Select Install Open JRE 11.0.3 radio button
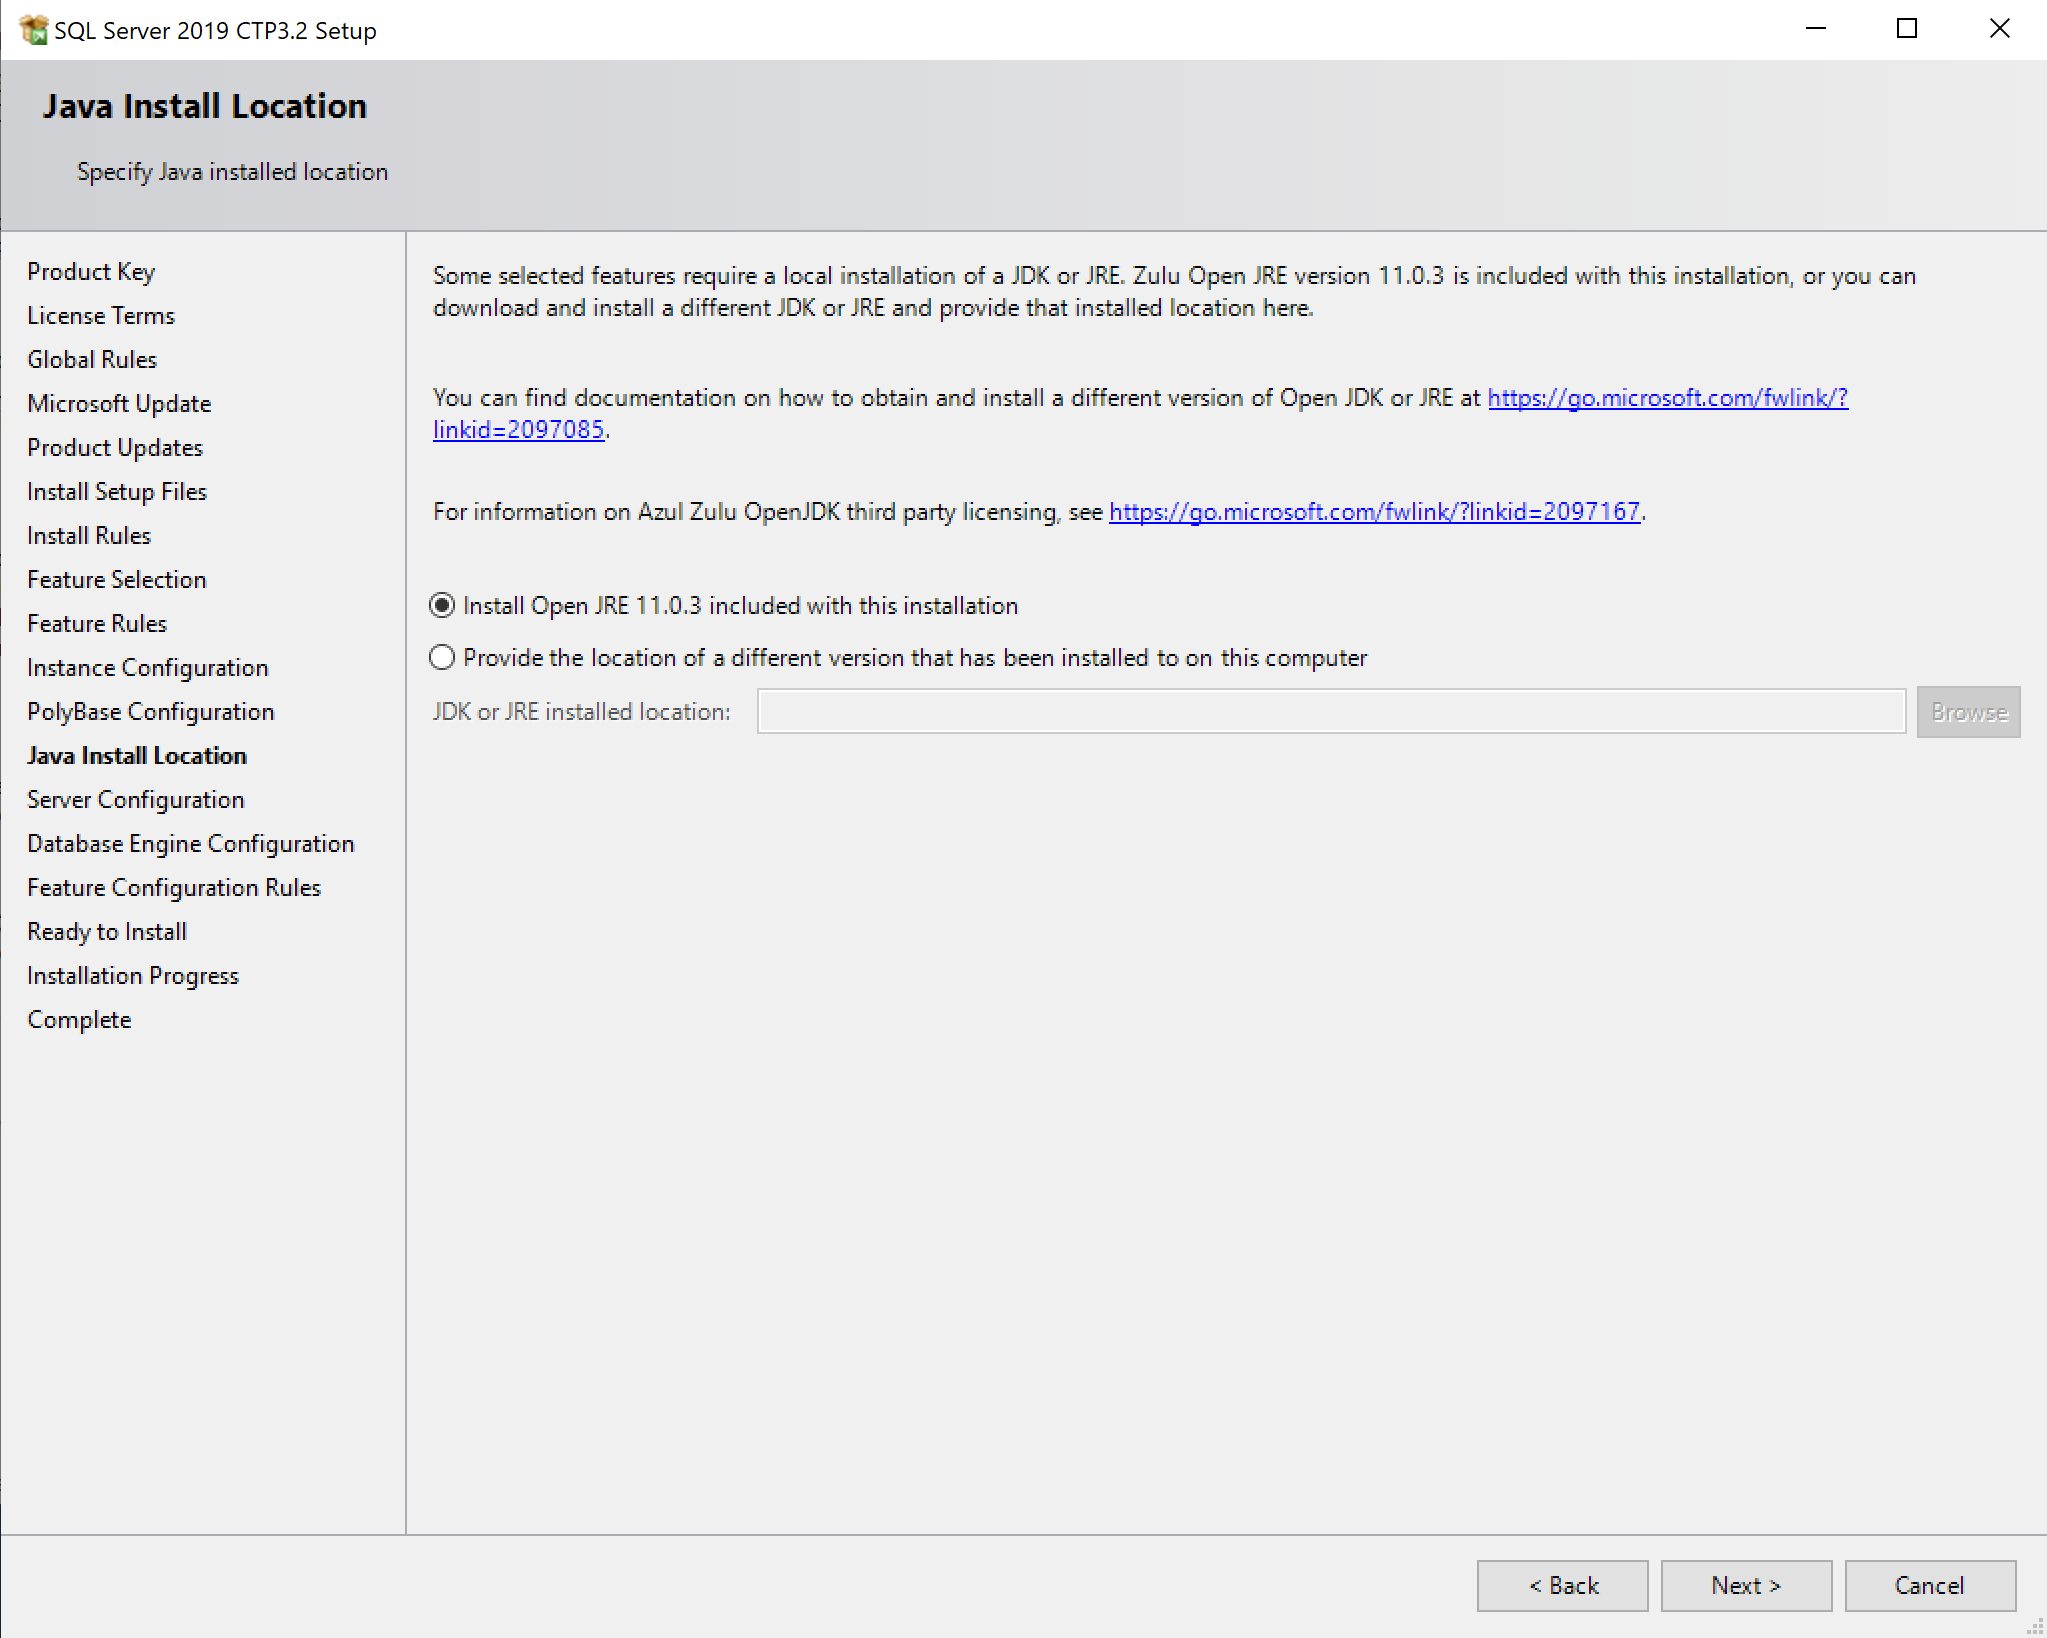Image resolution: width=2047 pixels, height=1638 pixels. click(x=439, y=605)
